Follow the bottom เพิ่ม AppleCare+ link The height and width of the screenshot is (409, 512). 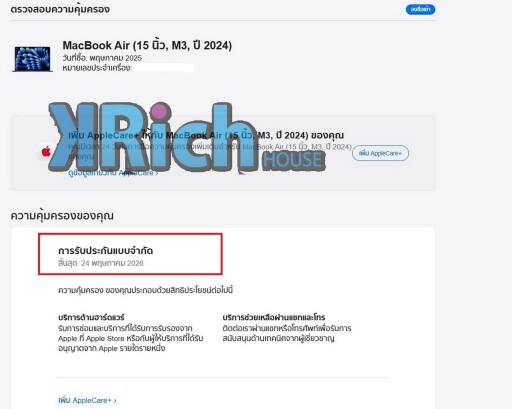click(85, 400)
